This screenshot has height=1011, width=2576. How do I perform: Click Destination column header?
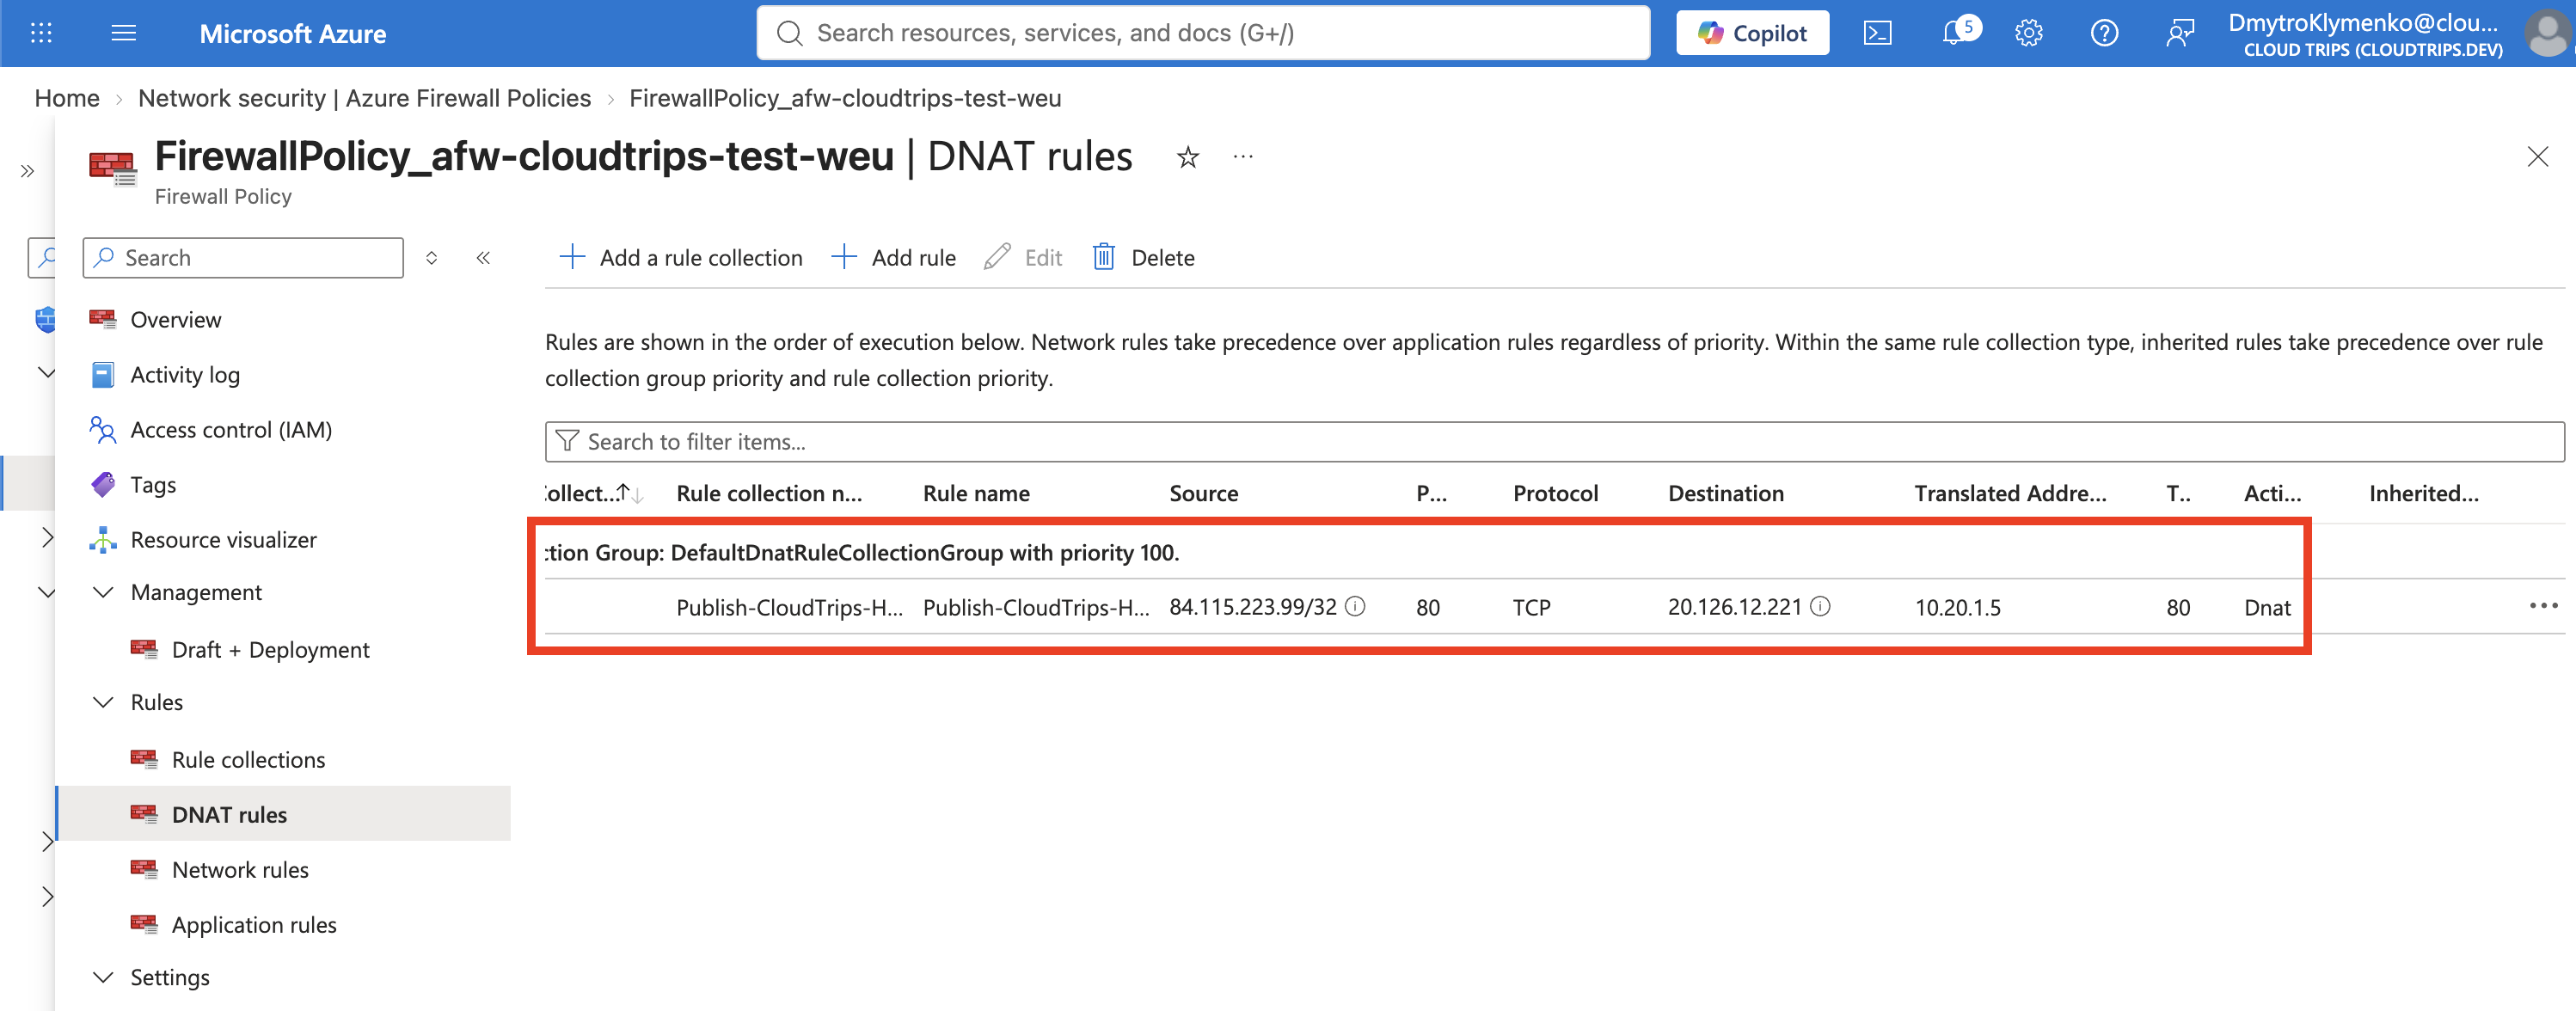coord(1725,494)
